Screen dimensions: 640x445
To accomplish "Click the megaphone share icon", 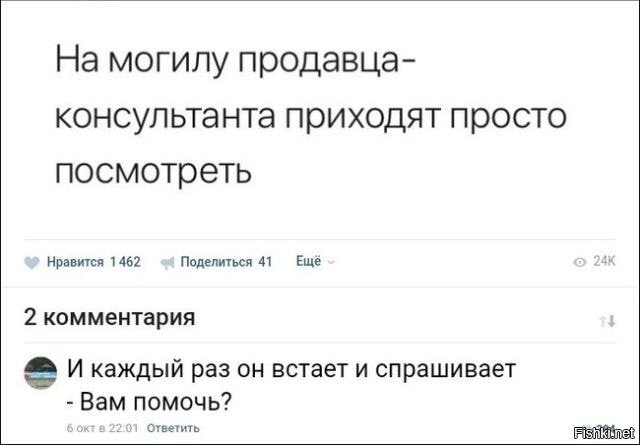I will tap(168, 263).
